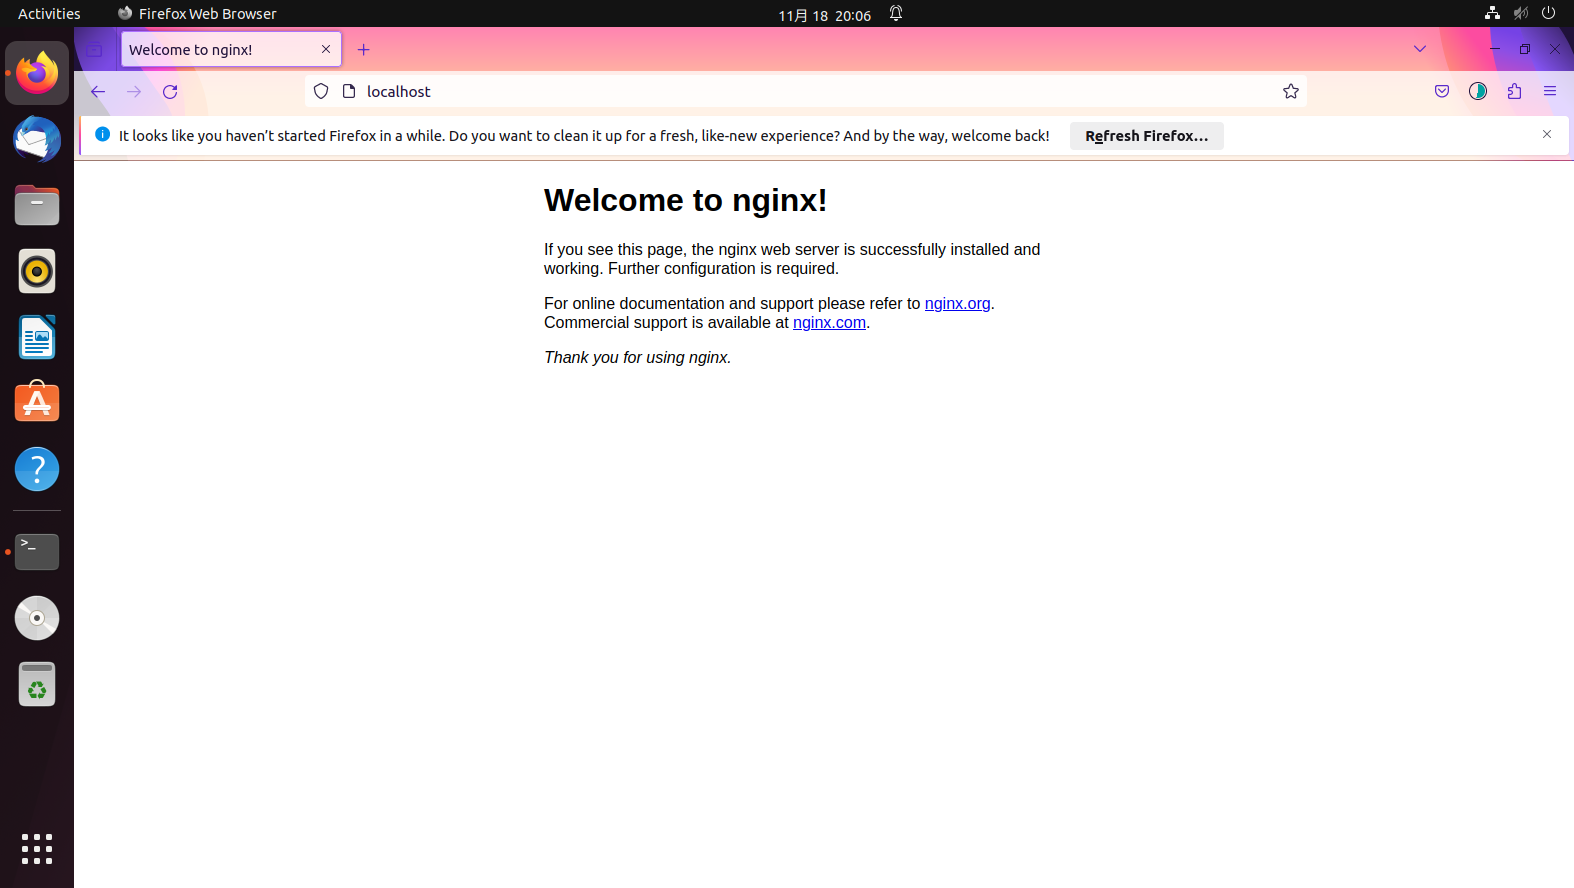
Task: Open the network status icon in top bar
Action: click(x=1492, y=13)
